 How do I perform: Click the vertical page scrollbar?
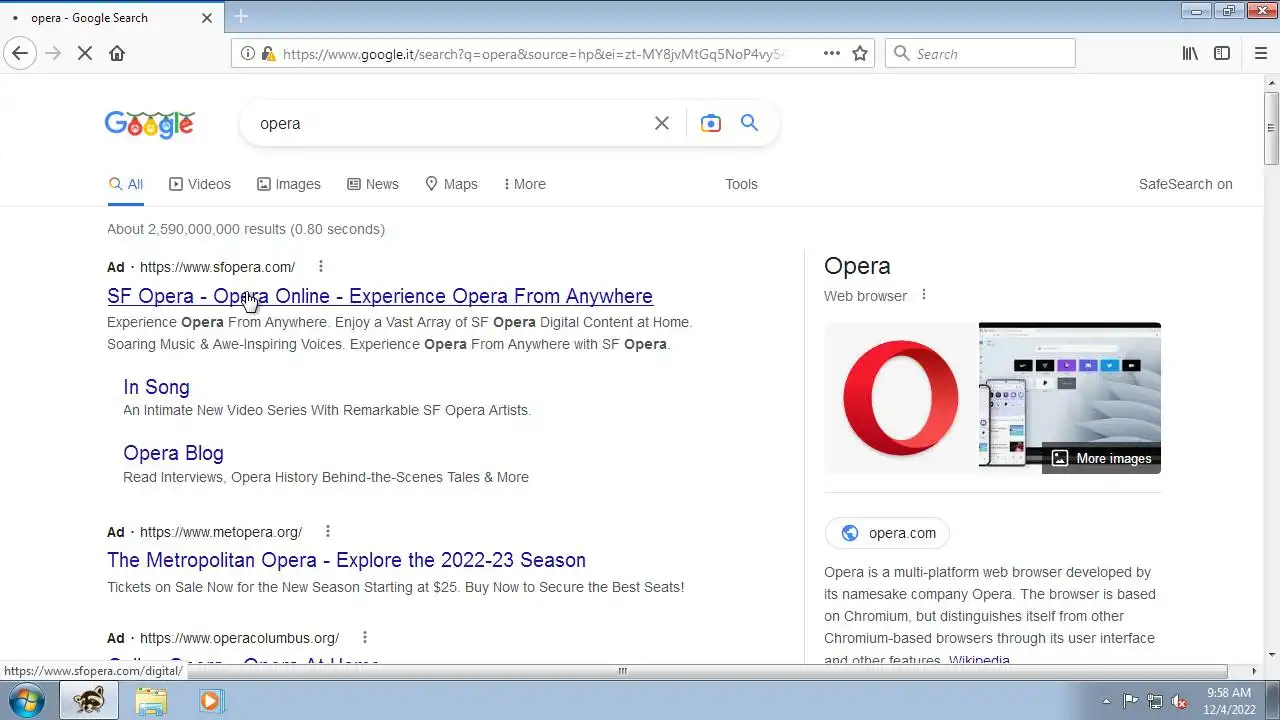(1272, 128)
